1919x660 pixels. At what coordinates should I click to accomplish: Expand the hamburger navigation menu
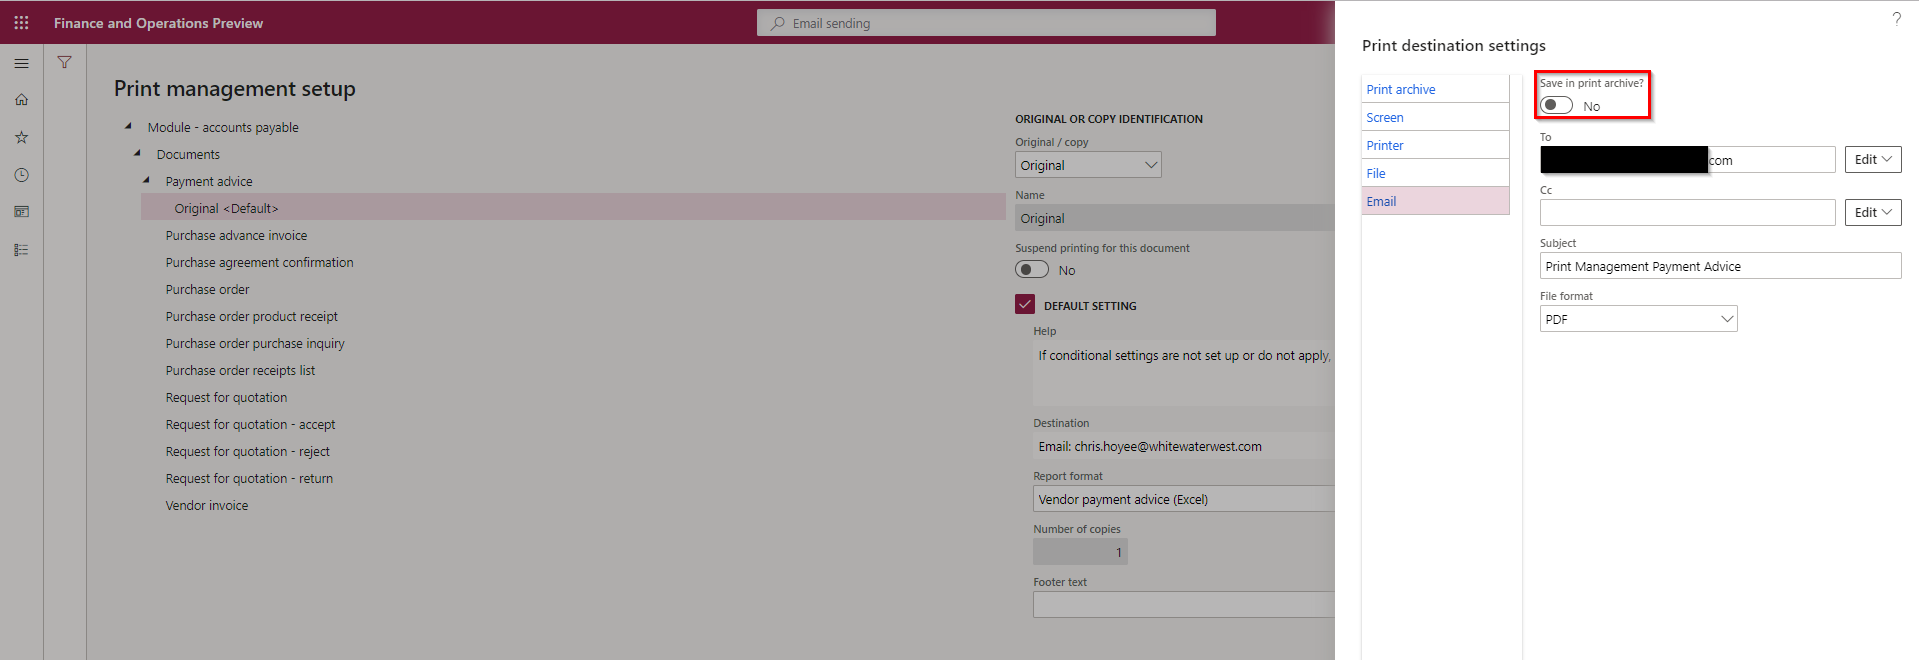[x=21, y=63]
